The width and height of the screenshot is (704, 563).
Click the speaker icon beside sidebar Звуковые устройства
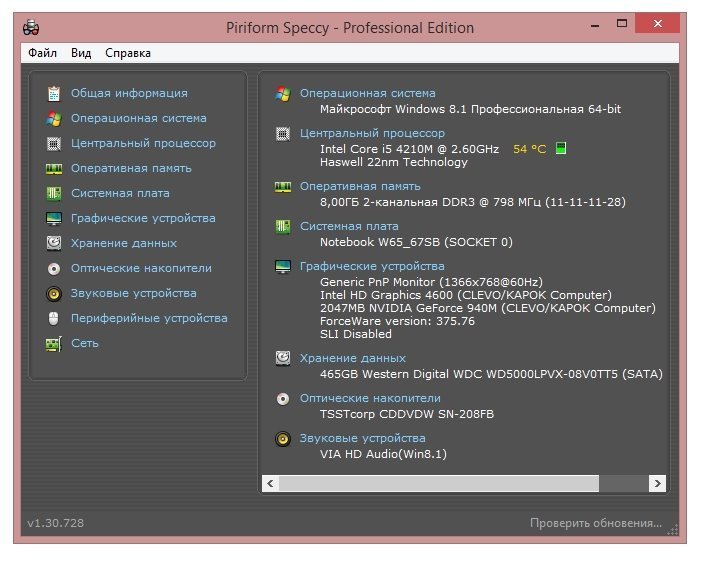[54, 294]
